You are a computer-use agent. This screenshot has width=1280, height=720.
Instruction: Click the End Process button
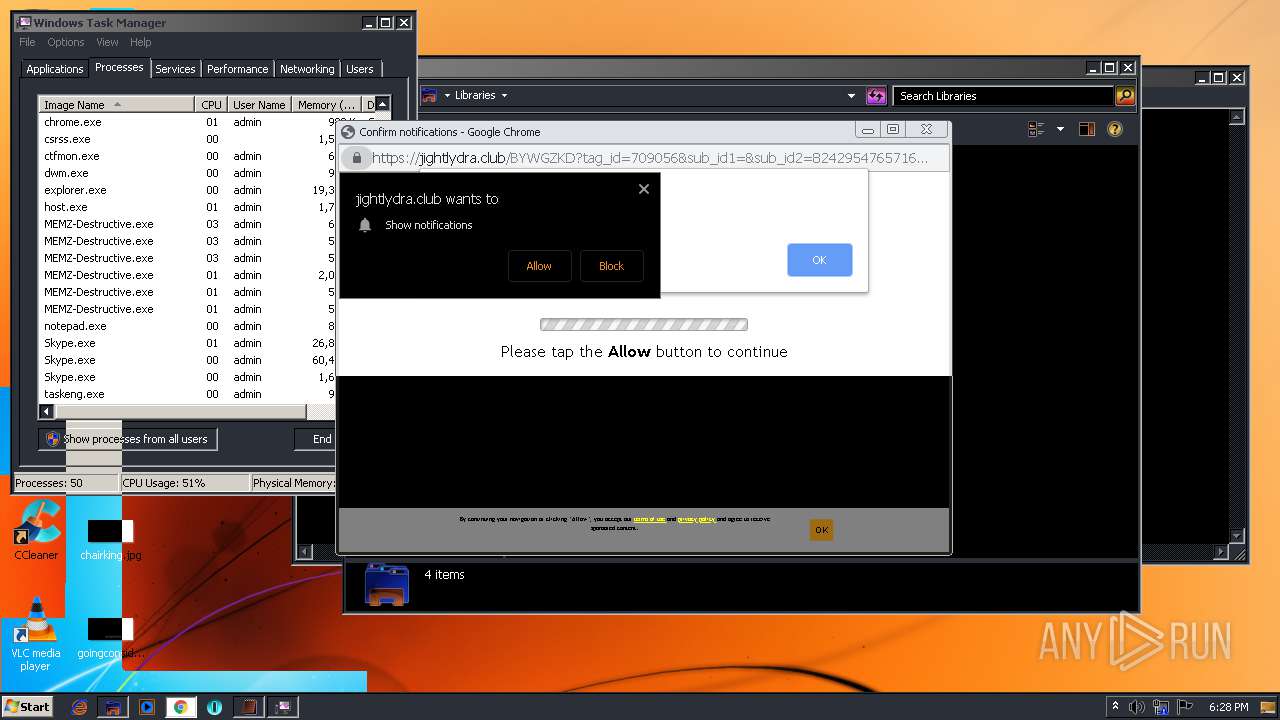317,439
